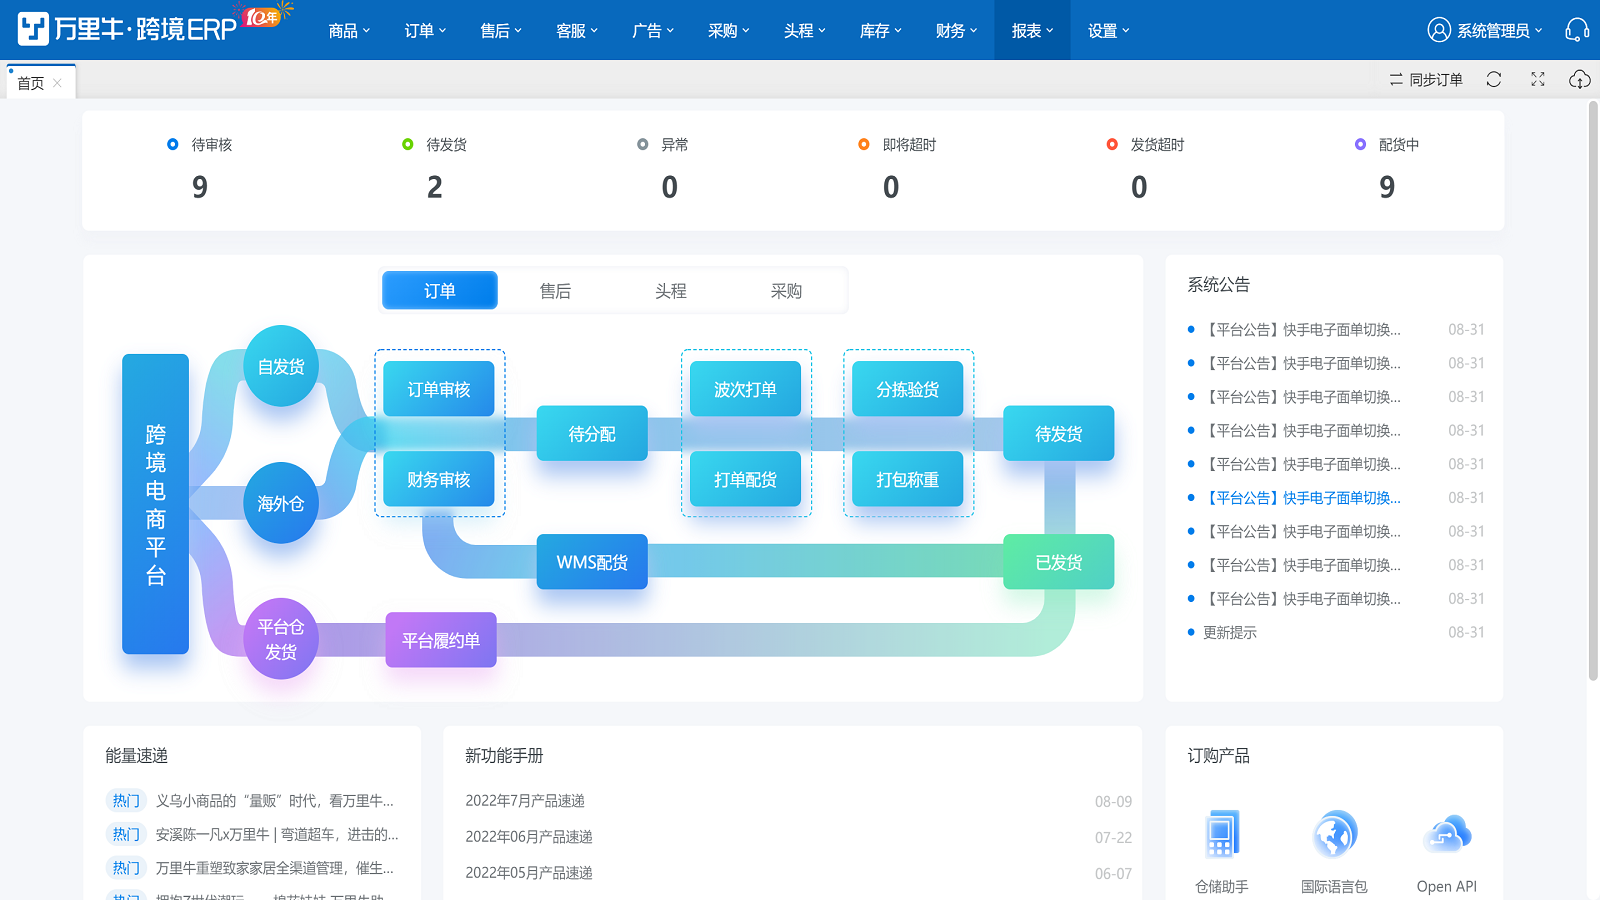Open the 配货中 count of 9
Screen dimensions: 1600x900
[1387, 187]
